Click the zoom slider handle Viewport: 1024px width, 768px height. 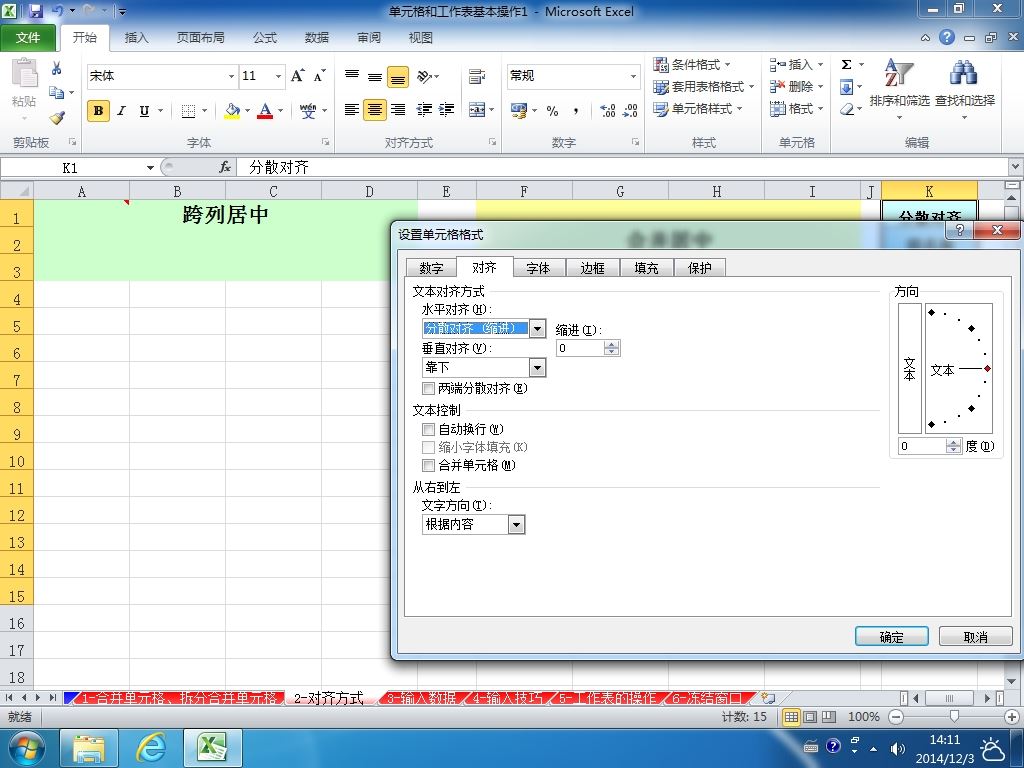tap(954, 716)
